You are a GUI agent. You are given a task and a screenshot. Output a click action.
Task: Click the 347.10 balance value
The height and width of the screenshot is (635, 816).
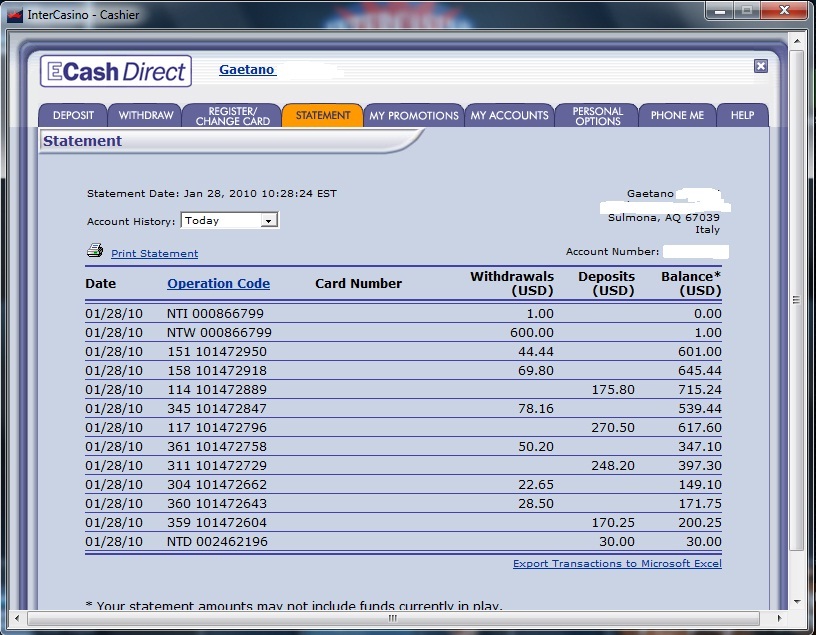[700, 447]
